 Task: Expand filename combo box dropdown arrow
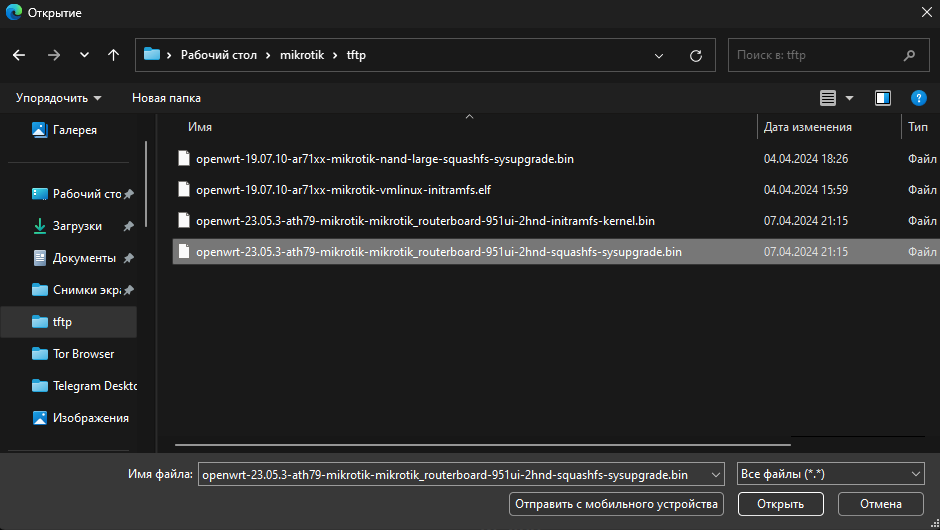coord(716,475)
